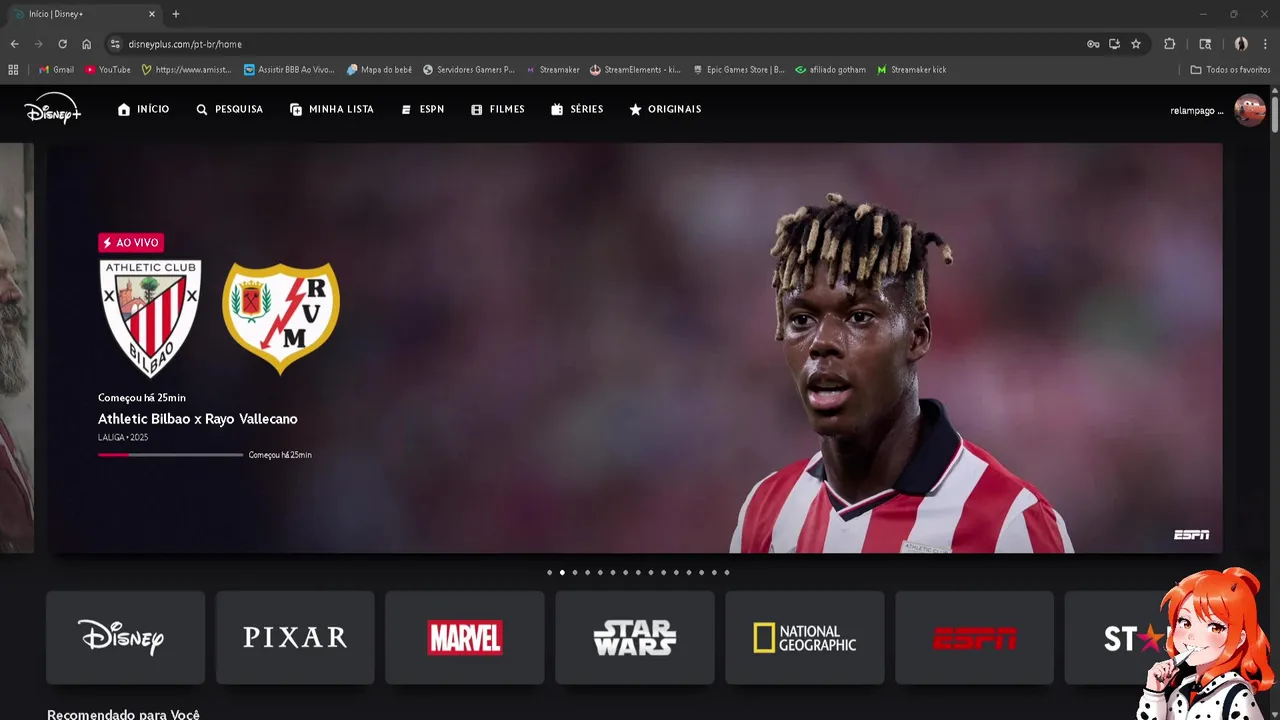Screen dimensions: 1280x720
Task: Close the Início | Disney+ tab
Action: pos(152,14)
